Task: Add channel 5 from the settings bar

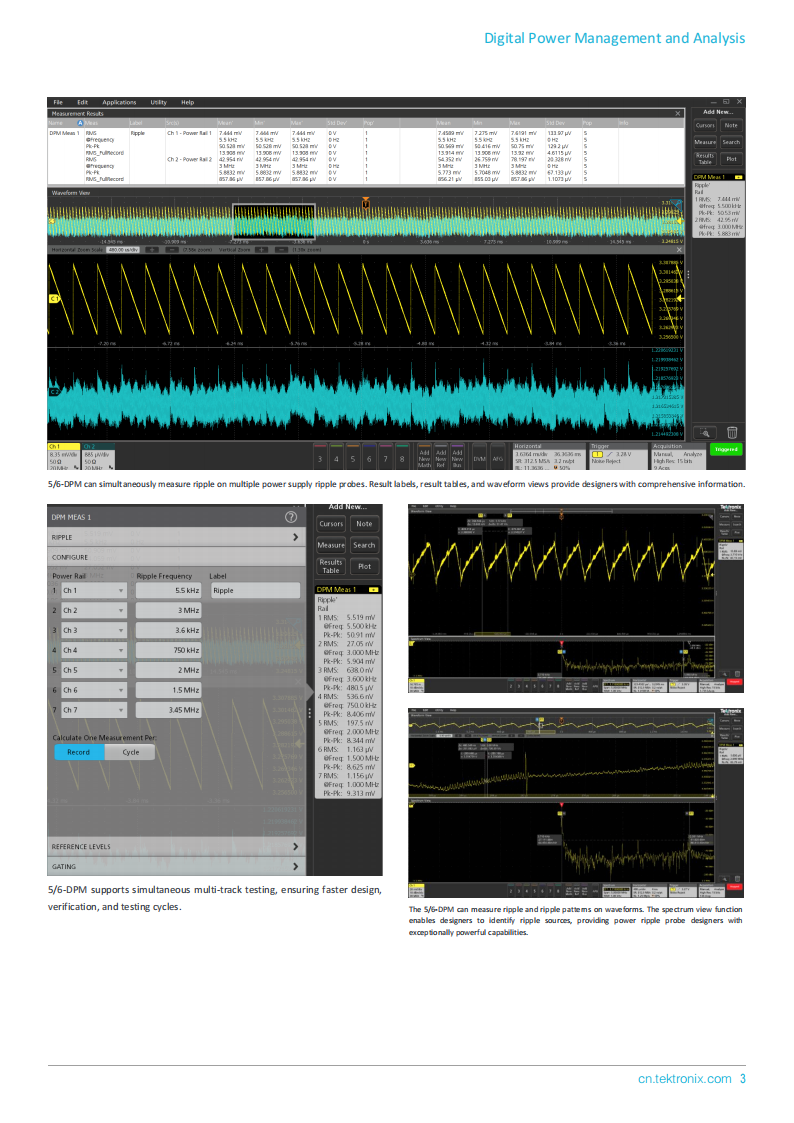Action: [x=353, y=458]
